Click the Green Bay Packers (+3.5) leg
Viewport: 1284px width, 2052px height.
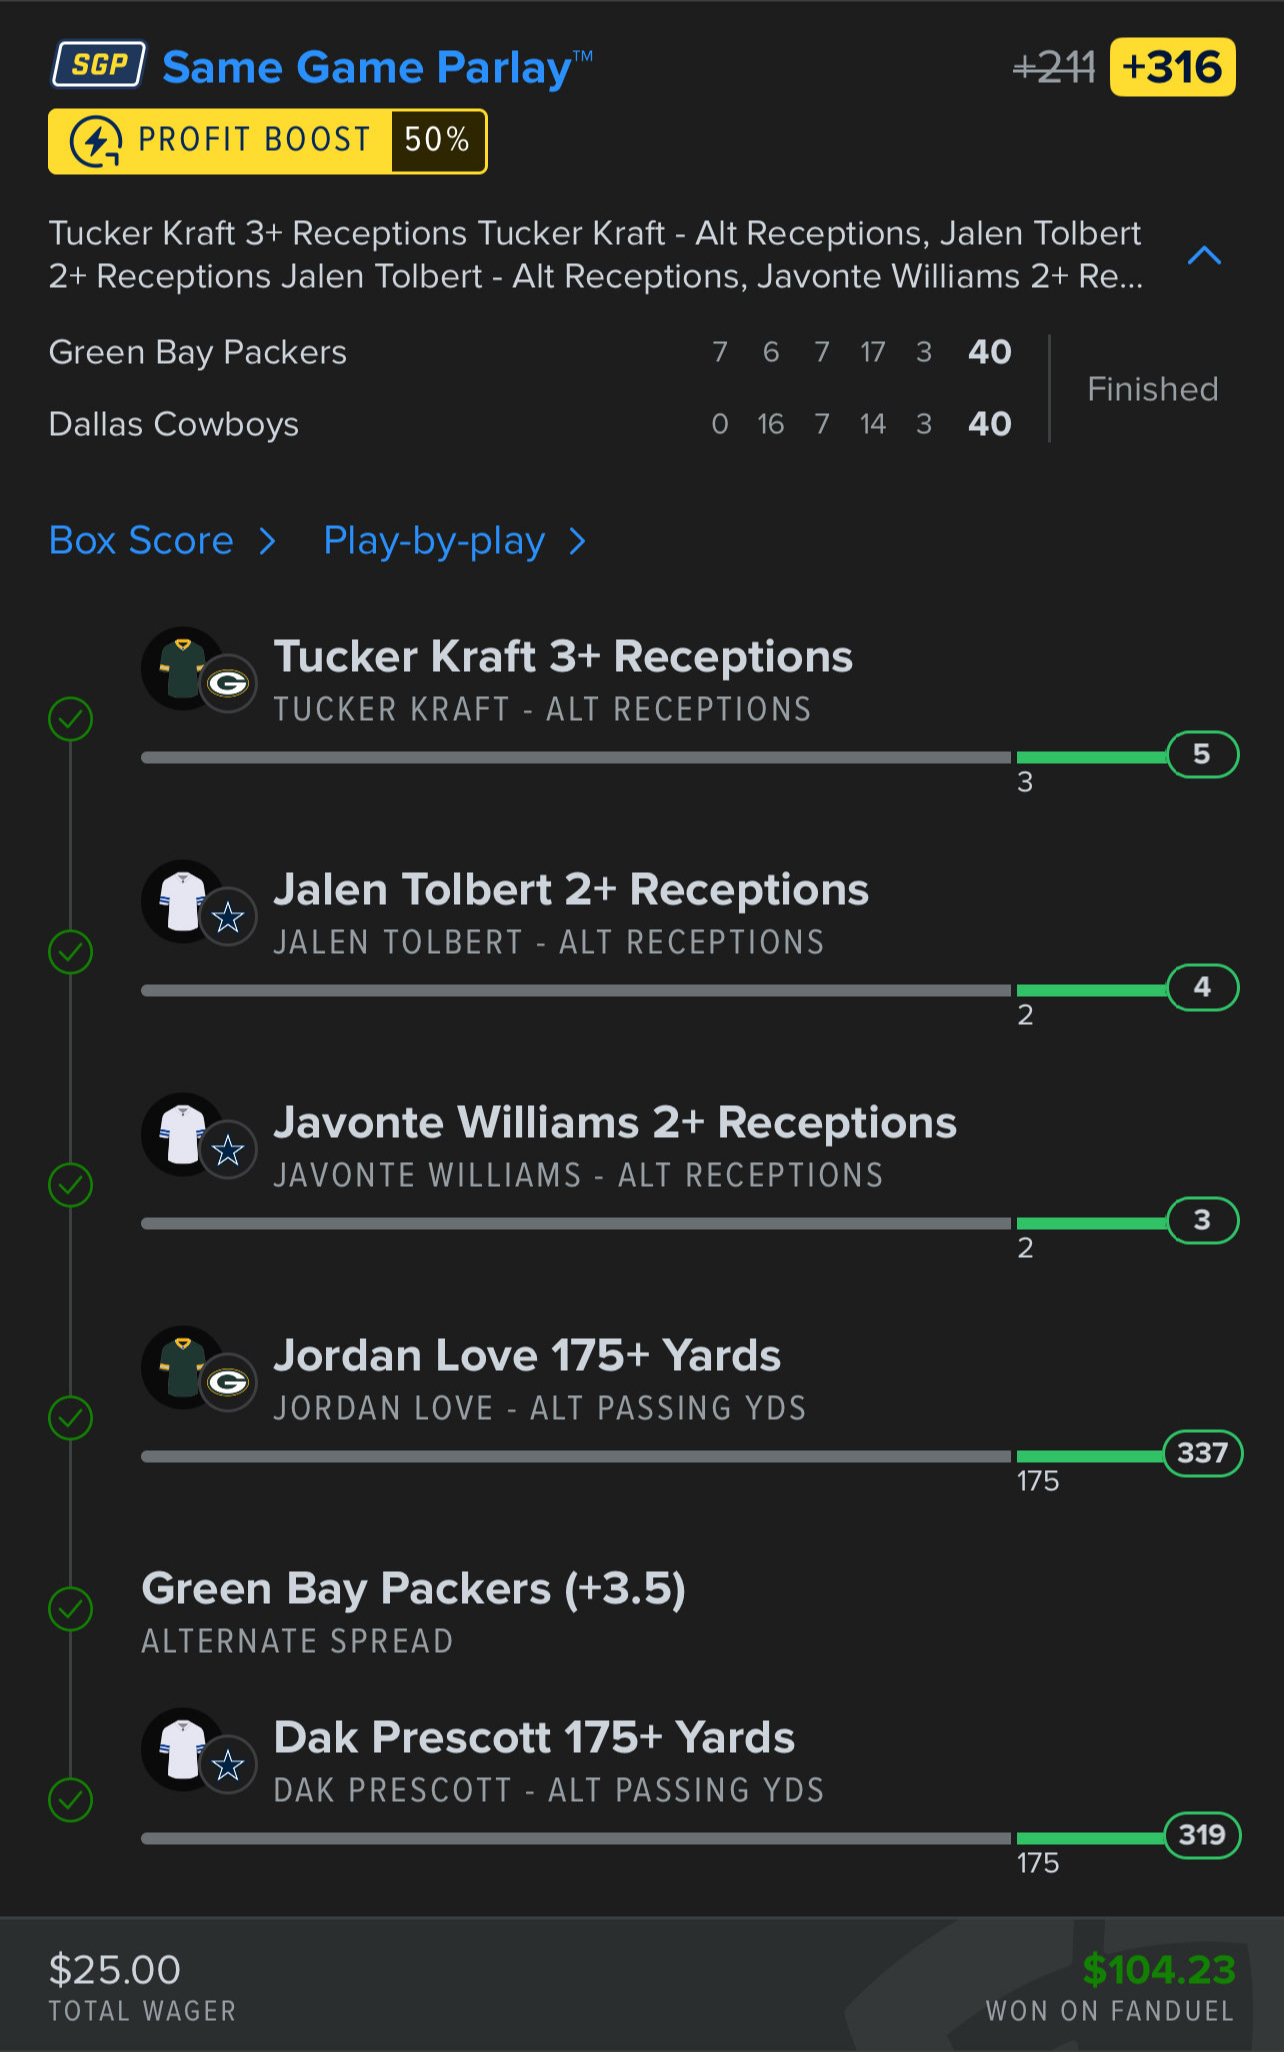coord(413,1589)
